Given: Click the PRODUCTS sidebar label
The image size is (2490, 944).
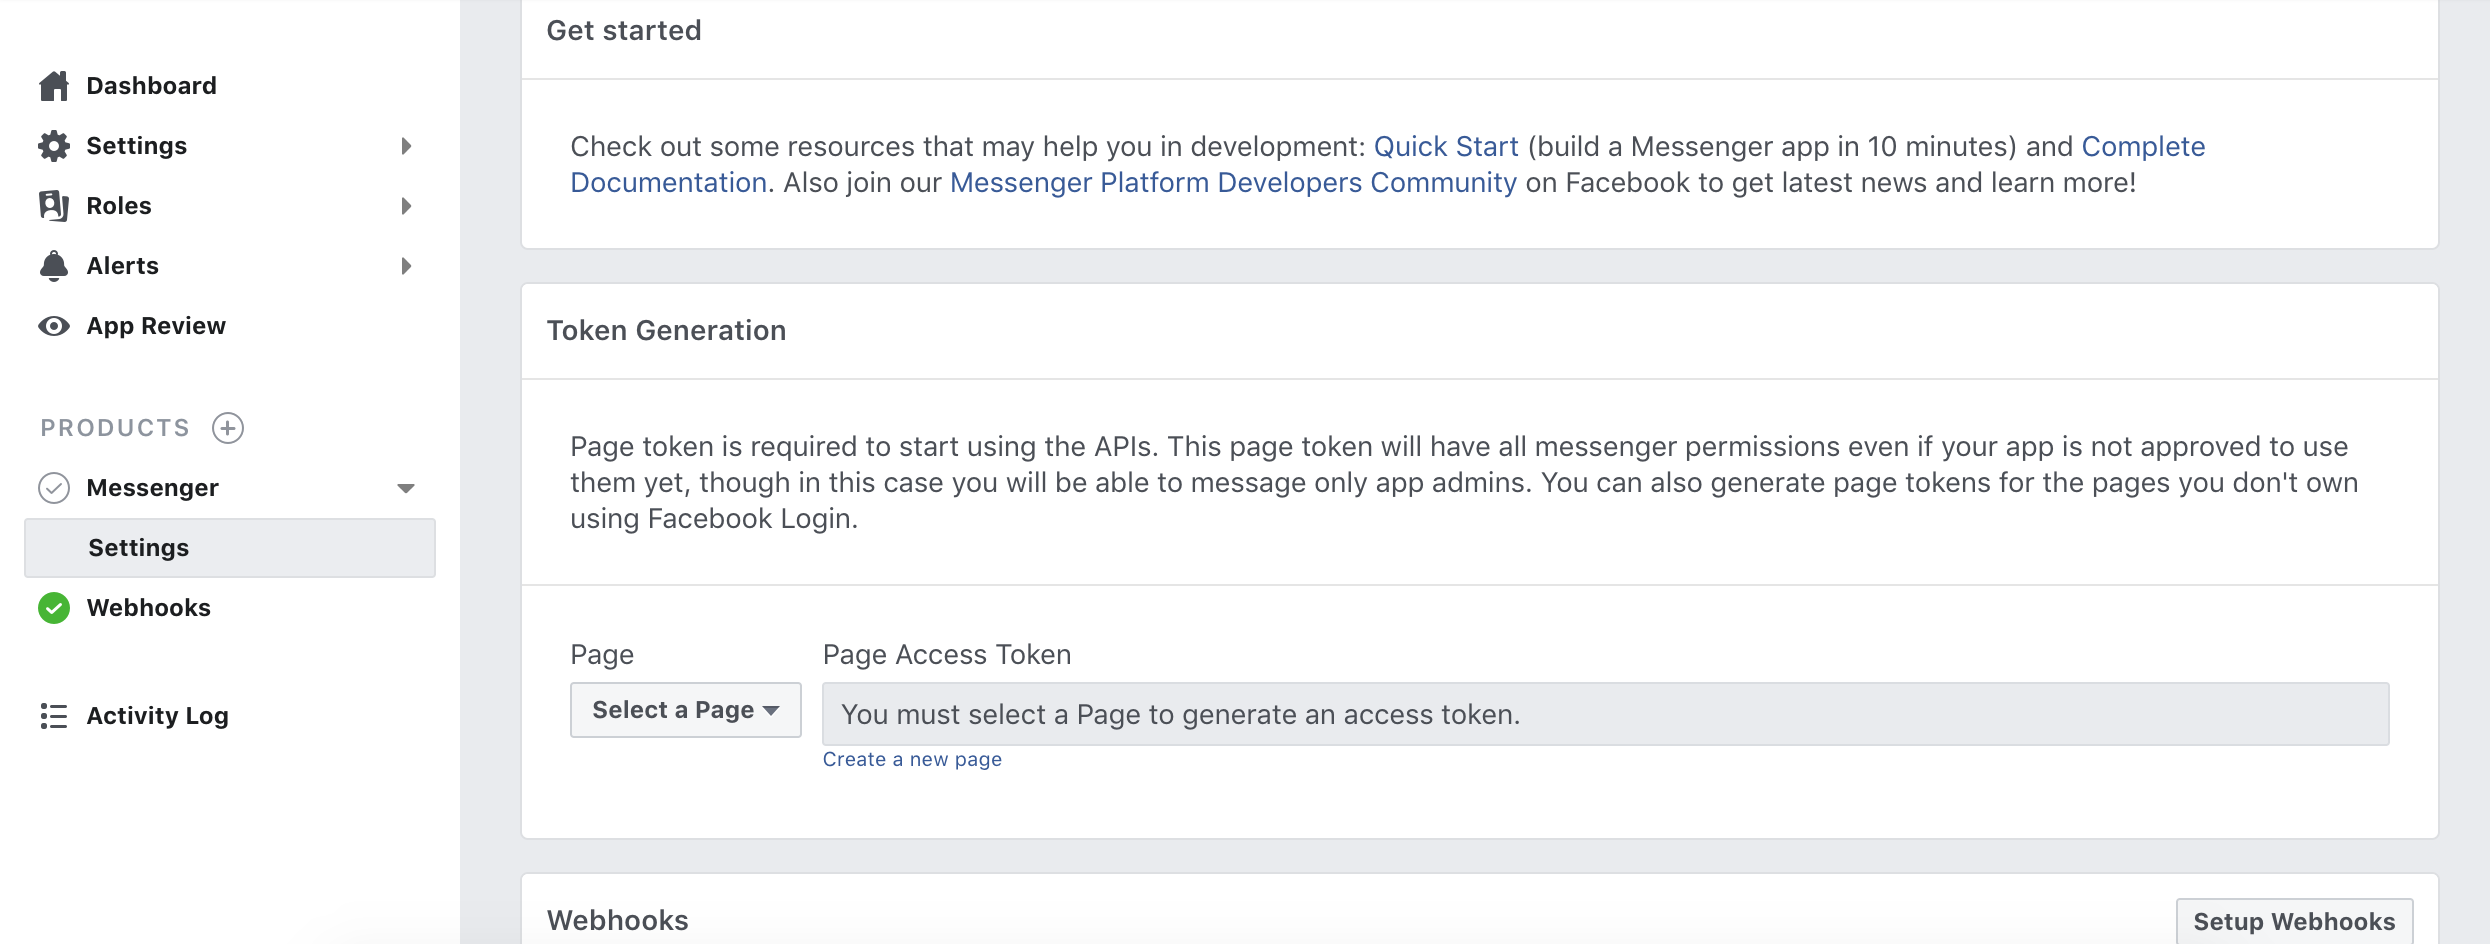Looking at the screenshot, I should (115, 428).
